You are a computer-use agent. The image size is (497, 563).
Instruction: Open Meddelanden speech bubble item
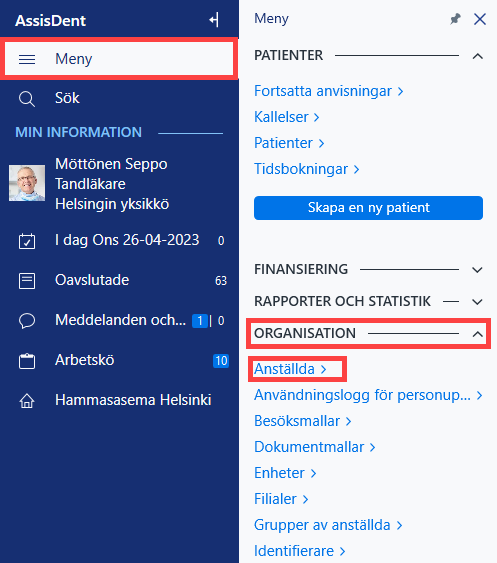click(x=119, y=320)
